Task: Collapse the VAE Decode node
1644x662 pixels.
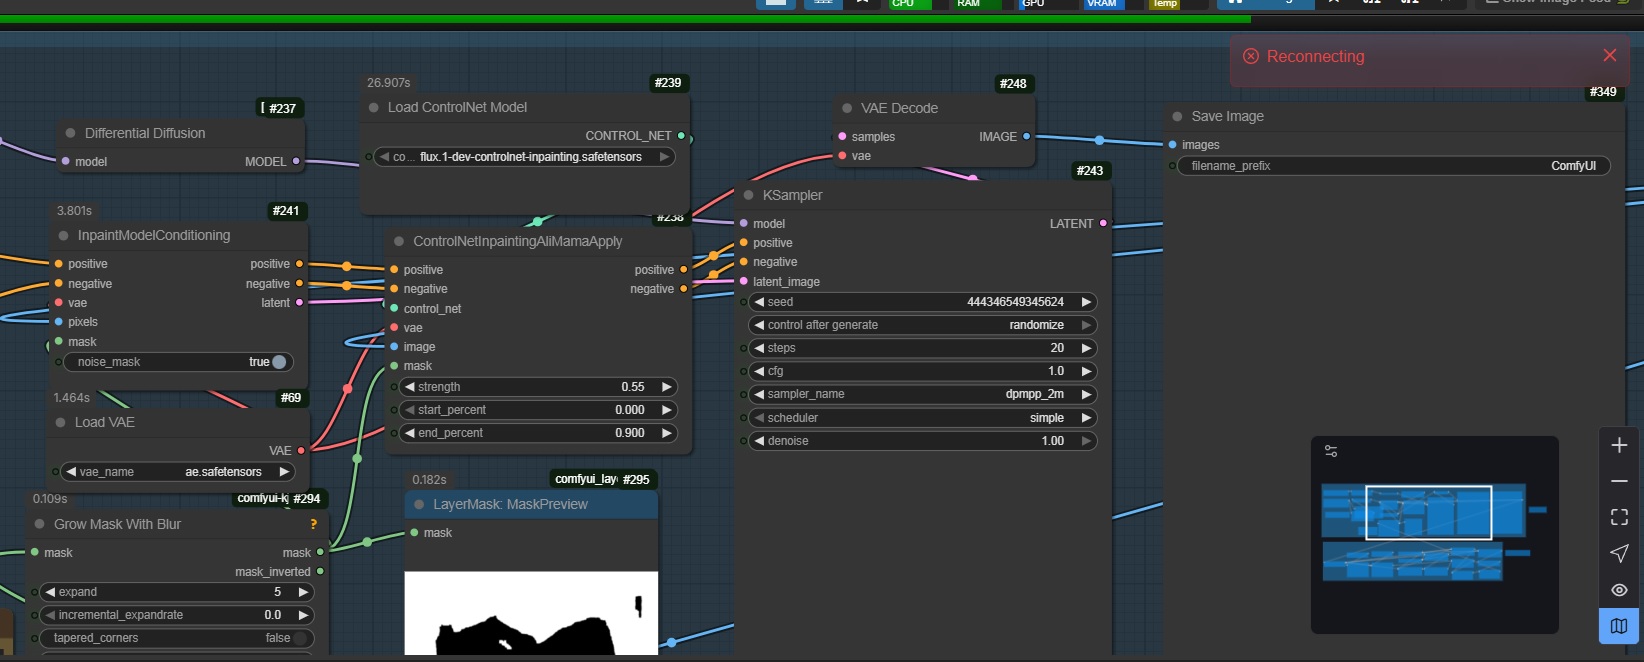Action: (x=847, y=108)
